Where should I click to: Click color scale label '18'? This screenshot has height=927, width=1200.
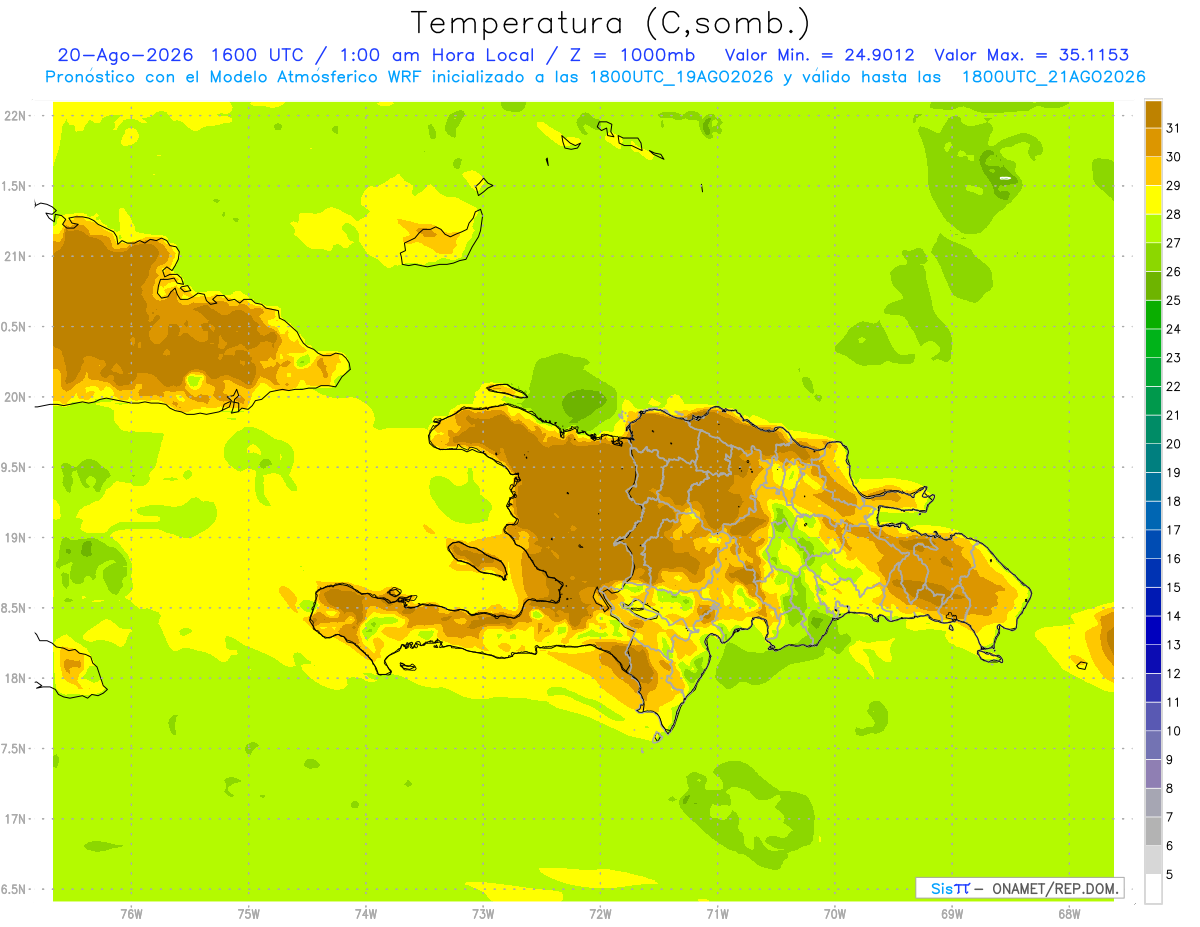1174,501
